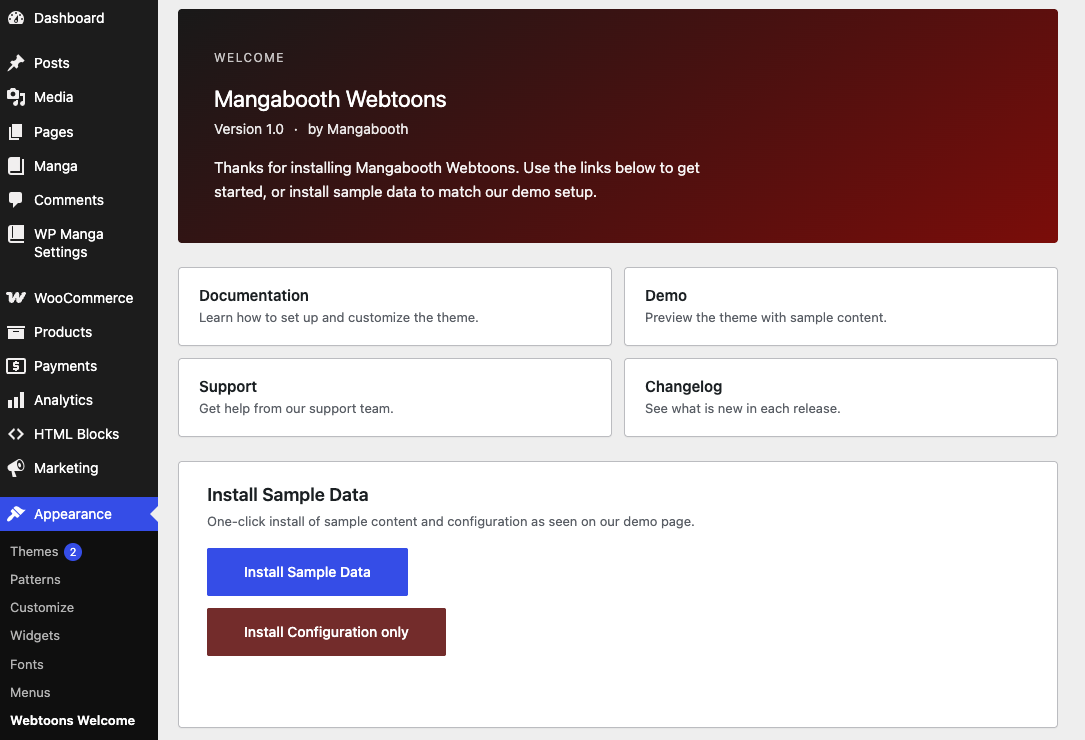The width and height of the screenshot is (1085, 740).
Task: Click the Posts pushpin icon
Action: (16, 63)
